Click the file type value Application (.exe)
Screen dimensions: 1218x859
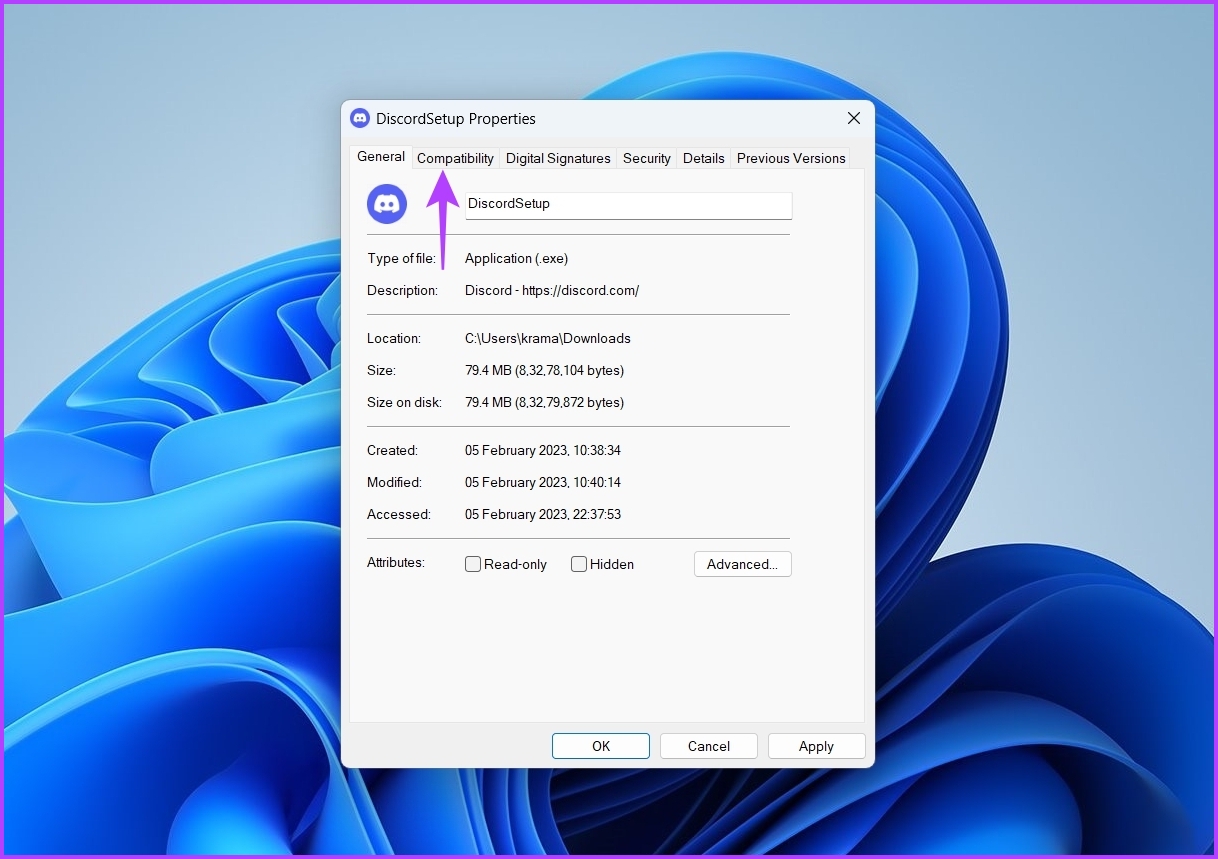pos(516,258)
